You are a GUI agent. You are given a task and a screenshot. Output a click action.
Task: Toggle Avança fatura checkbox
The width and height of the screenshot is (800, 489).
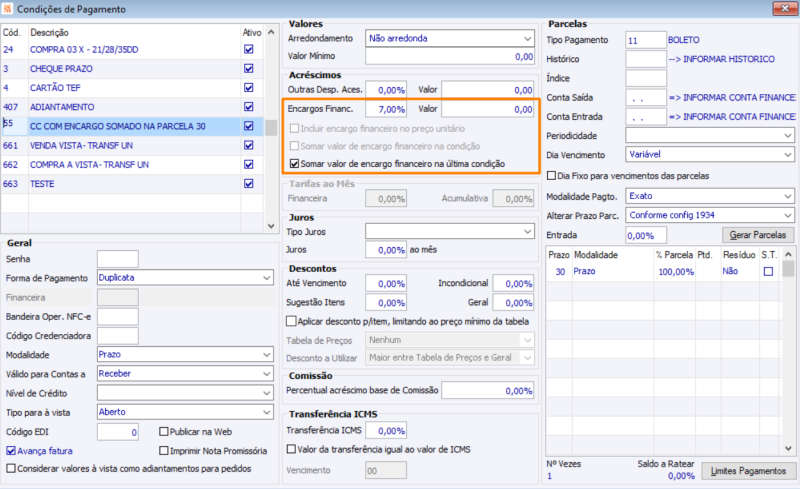[x=10, y=450]
